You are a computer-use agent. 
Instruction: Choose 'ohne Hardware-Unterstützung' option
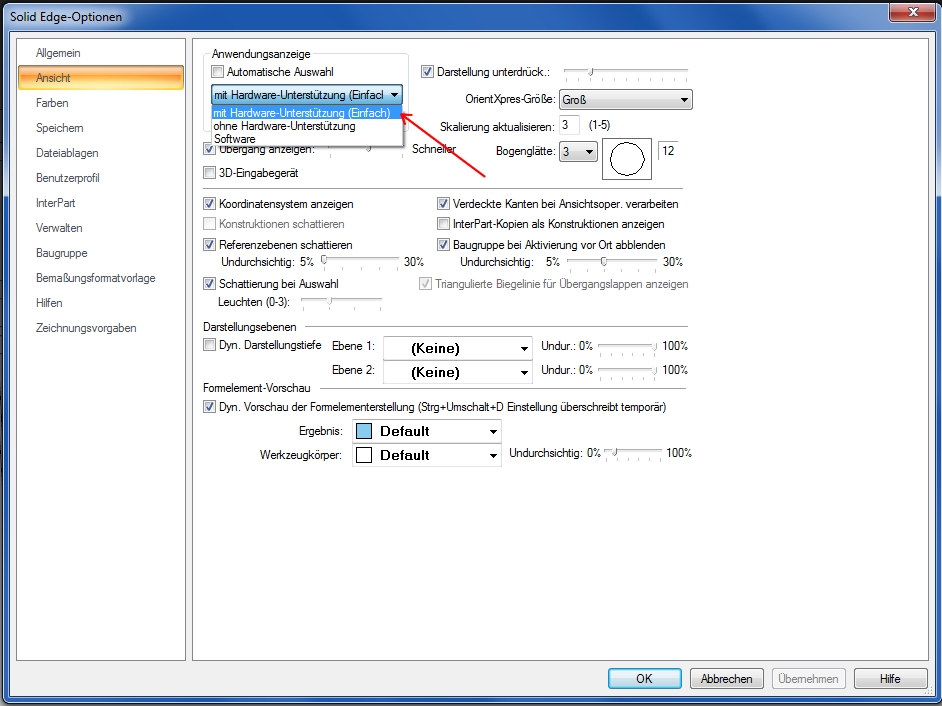tap(306, 126)
